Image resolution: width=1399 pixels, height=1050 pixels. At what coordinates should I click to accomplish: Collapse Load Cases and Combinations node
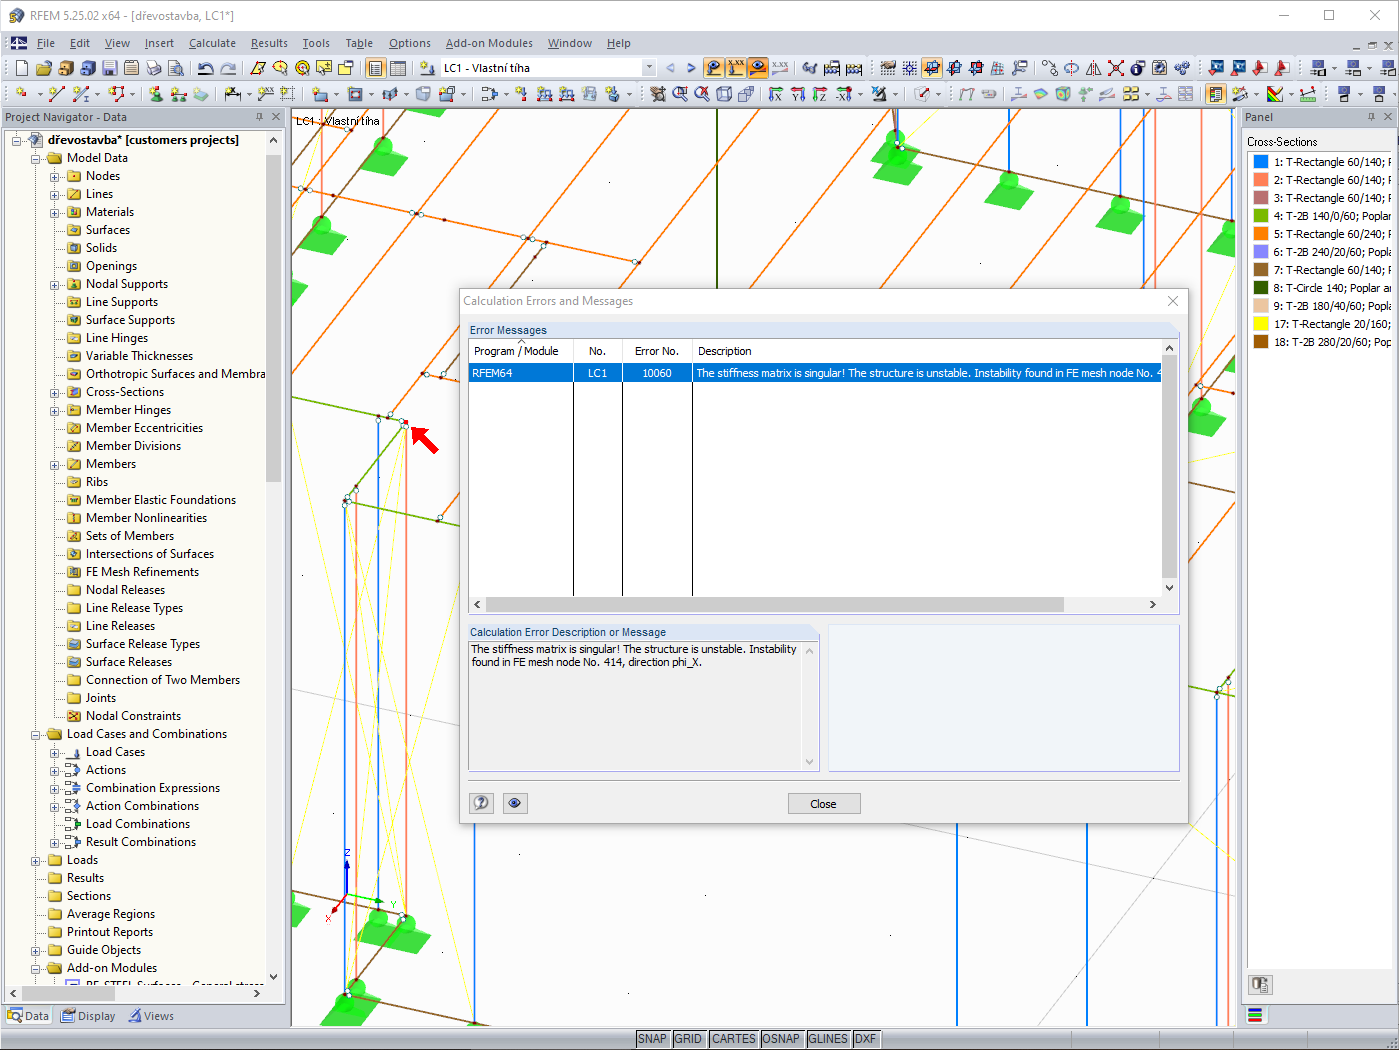36,734
